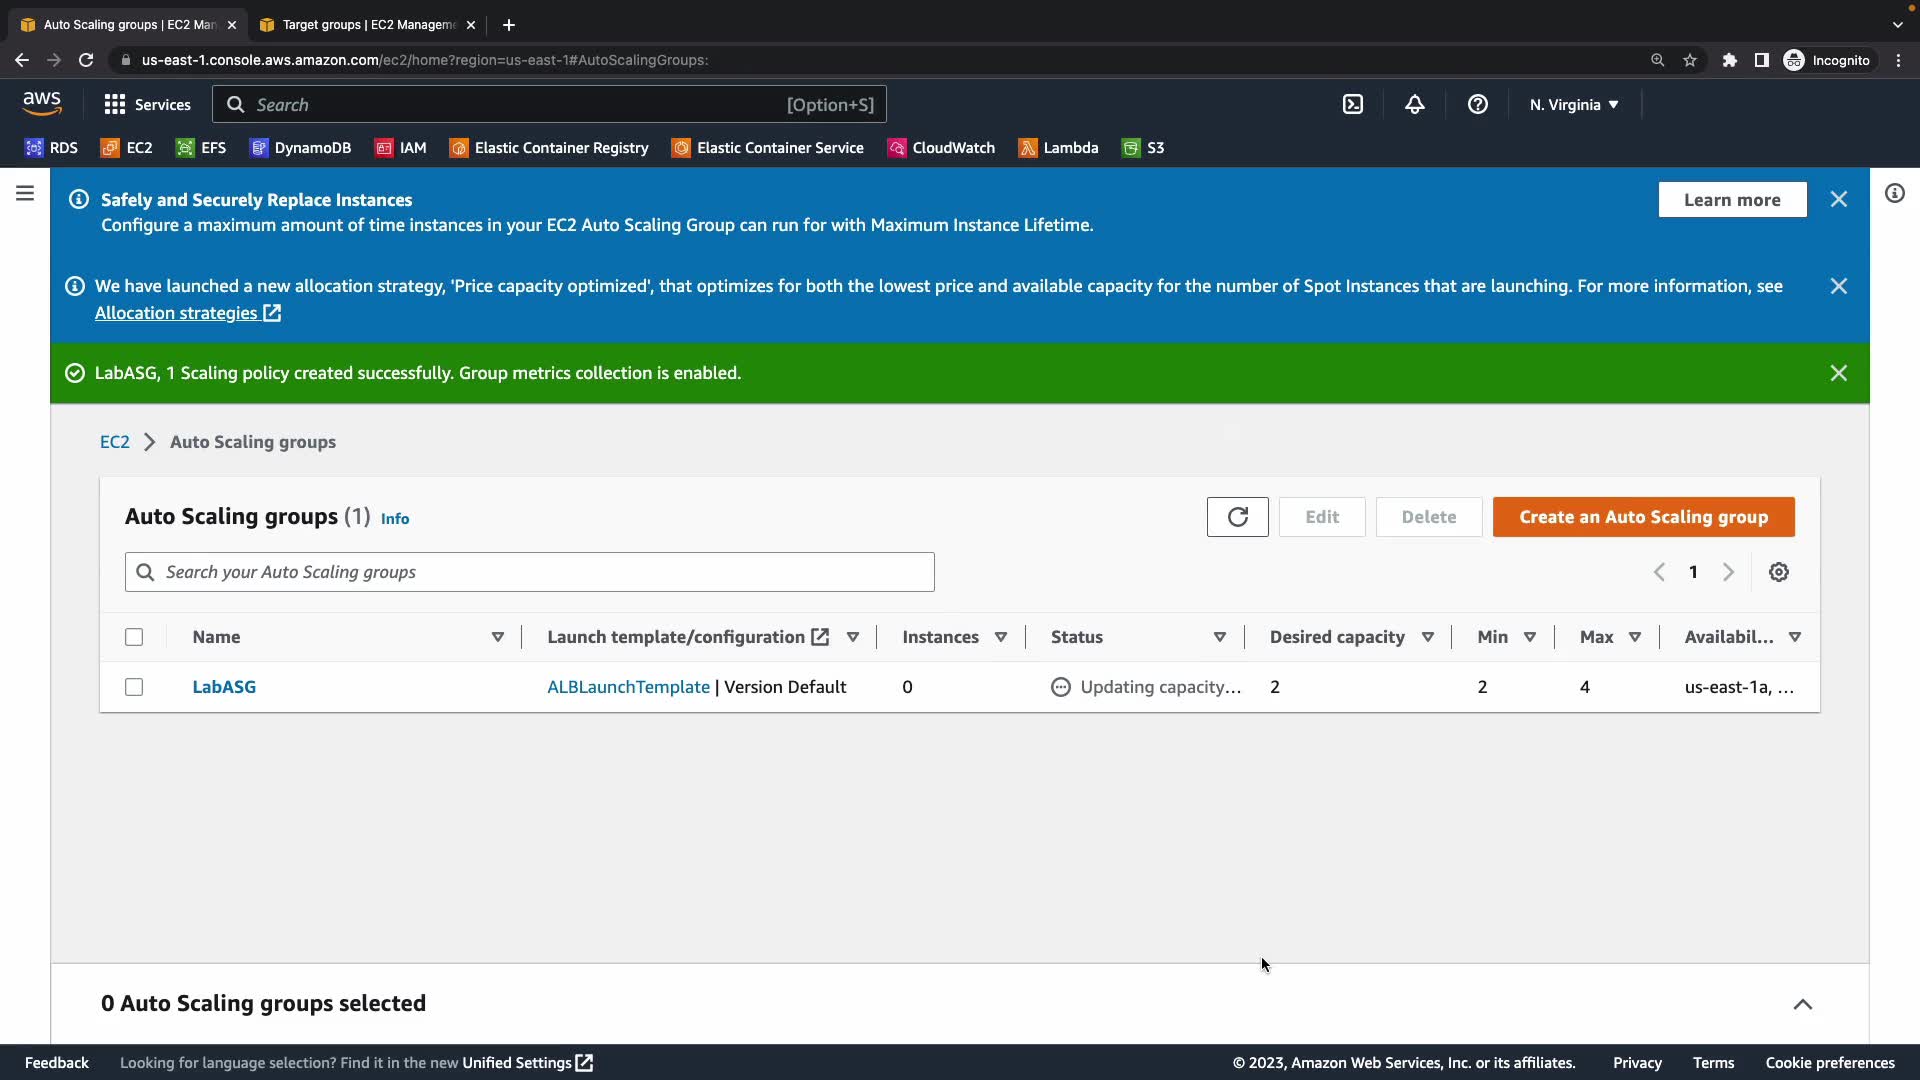
Task: Open the notifications bell icon
Action: coord(1414,105)
